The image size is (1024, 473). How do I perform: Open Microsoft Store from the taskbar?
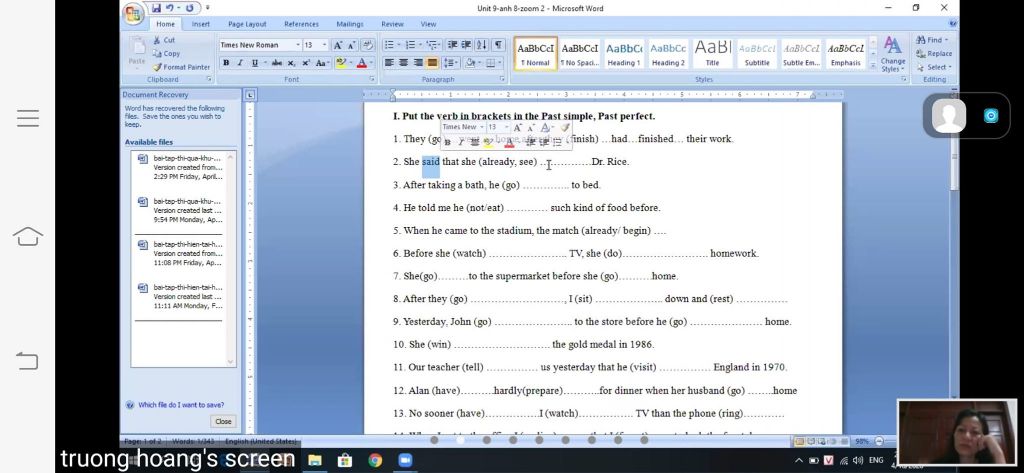(x=345, y=461)
